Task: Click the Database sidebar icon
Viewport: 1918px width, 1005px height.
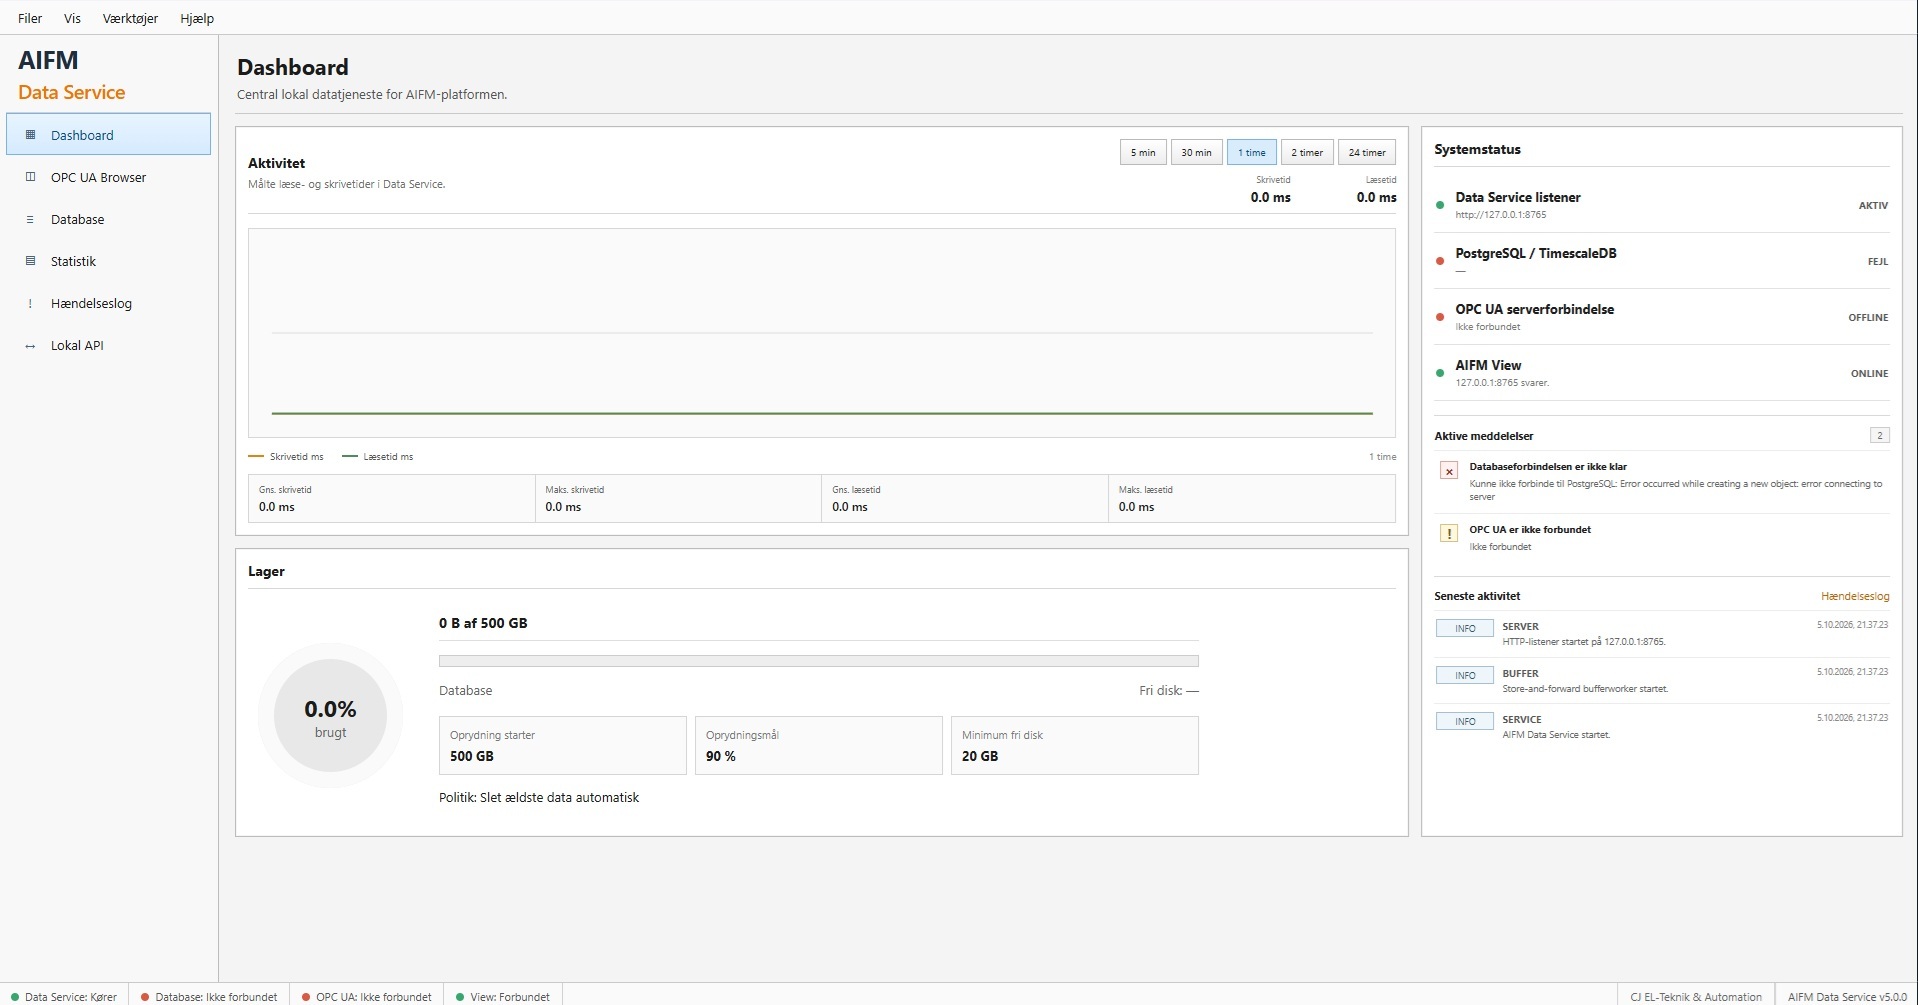Action: tap(30, 219)
